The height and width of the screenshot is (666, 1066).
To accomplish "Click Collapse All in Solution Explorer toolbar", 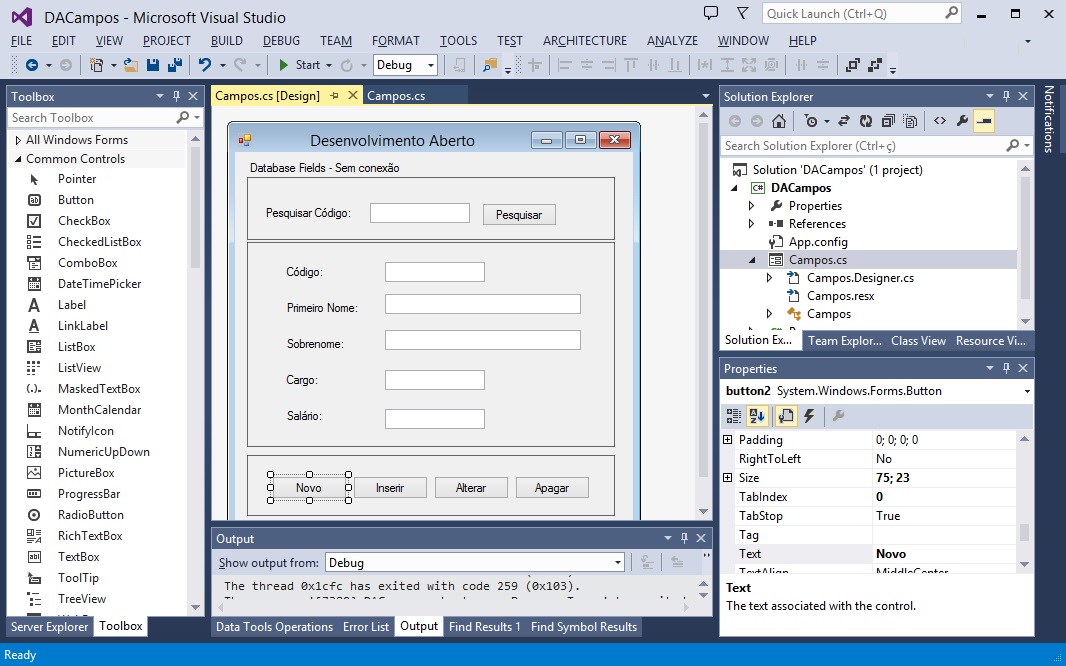I will [x=887, y=121].
